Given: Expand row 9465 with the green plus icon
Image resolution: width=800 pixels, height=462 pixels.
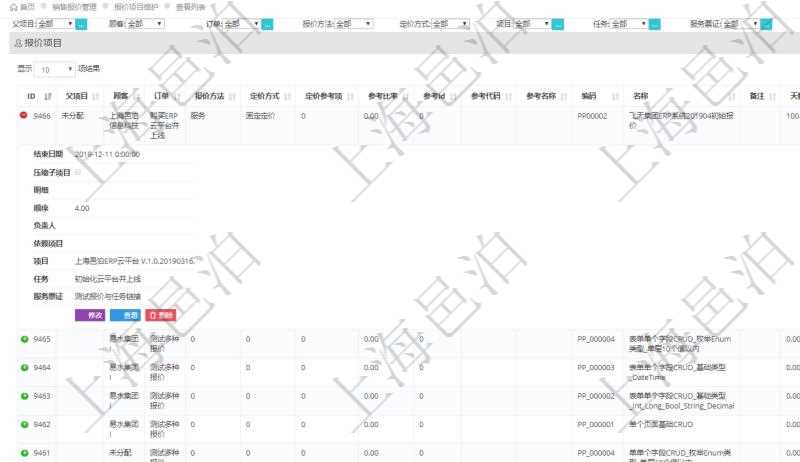Looking at the screenshot, I should coord(24,339).
